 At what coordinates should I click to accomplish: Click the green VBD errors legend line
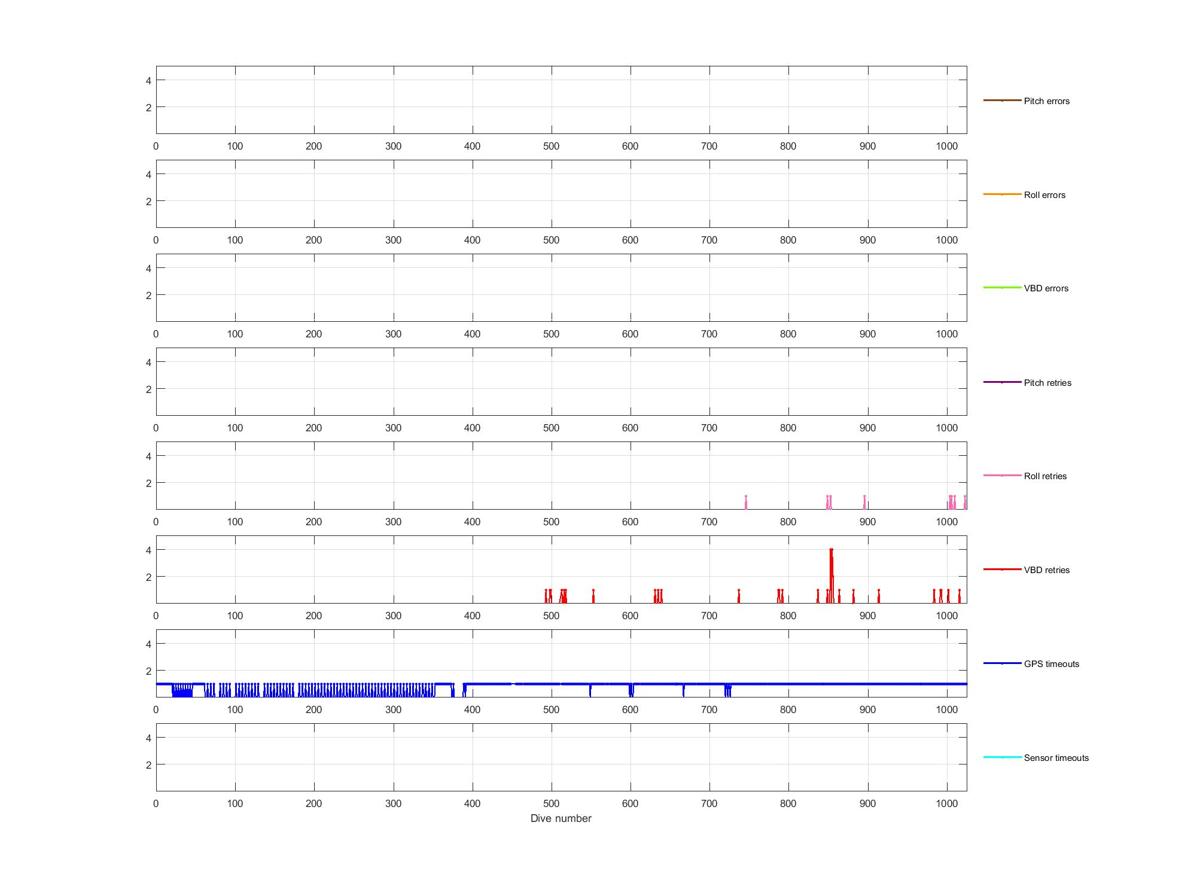click(1002, 288)
